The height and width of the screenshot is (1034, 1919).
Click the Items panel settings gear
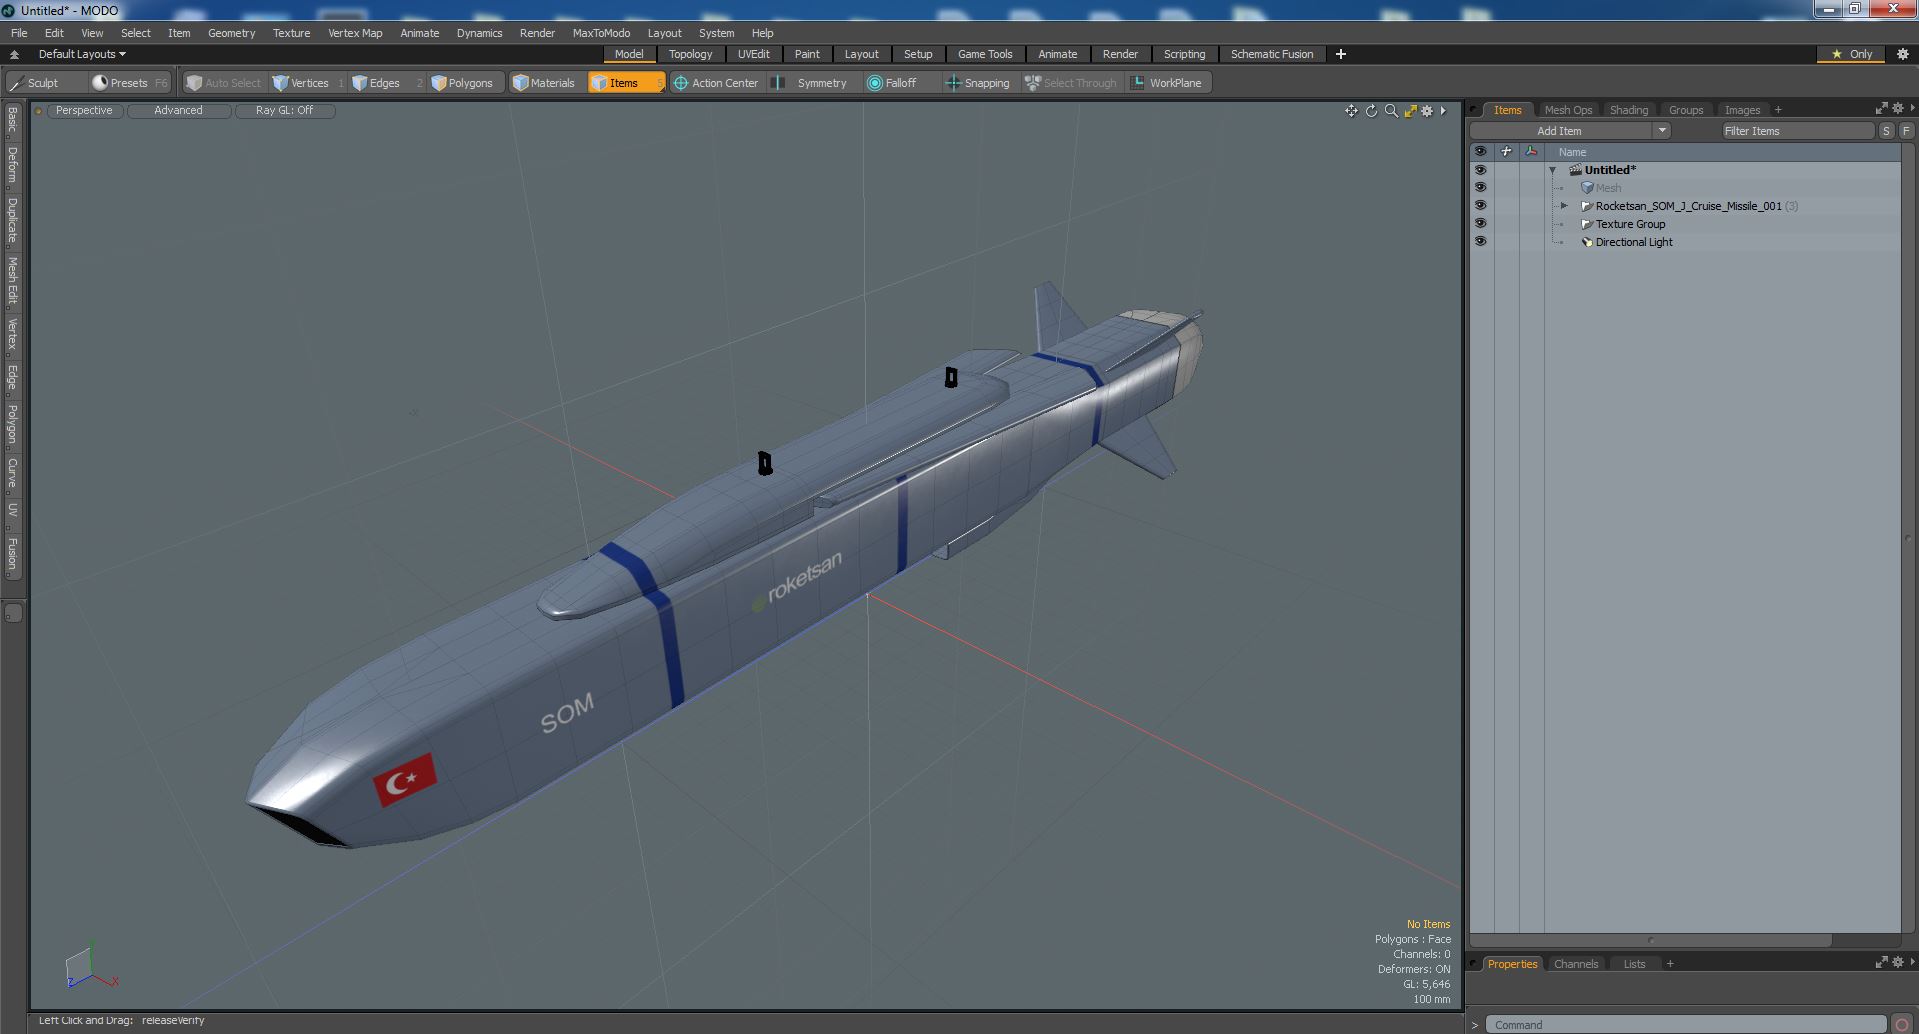(1898, 108)
